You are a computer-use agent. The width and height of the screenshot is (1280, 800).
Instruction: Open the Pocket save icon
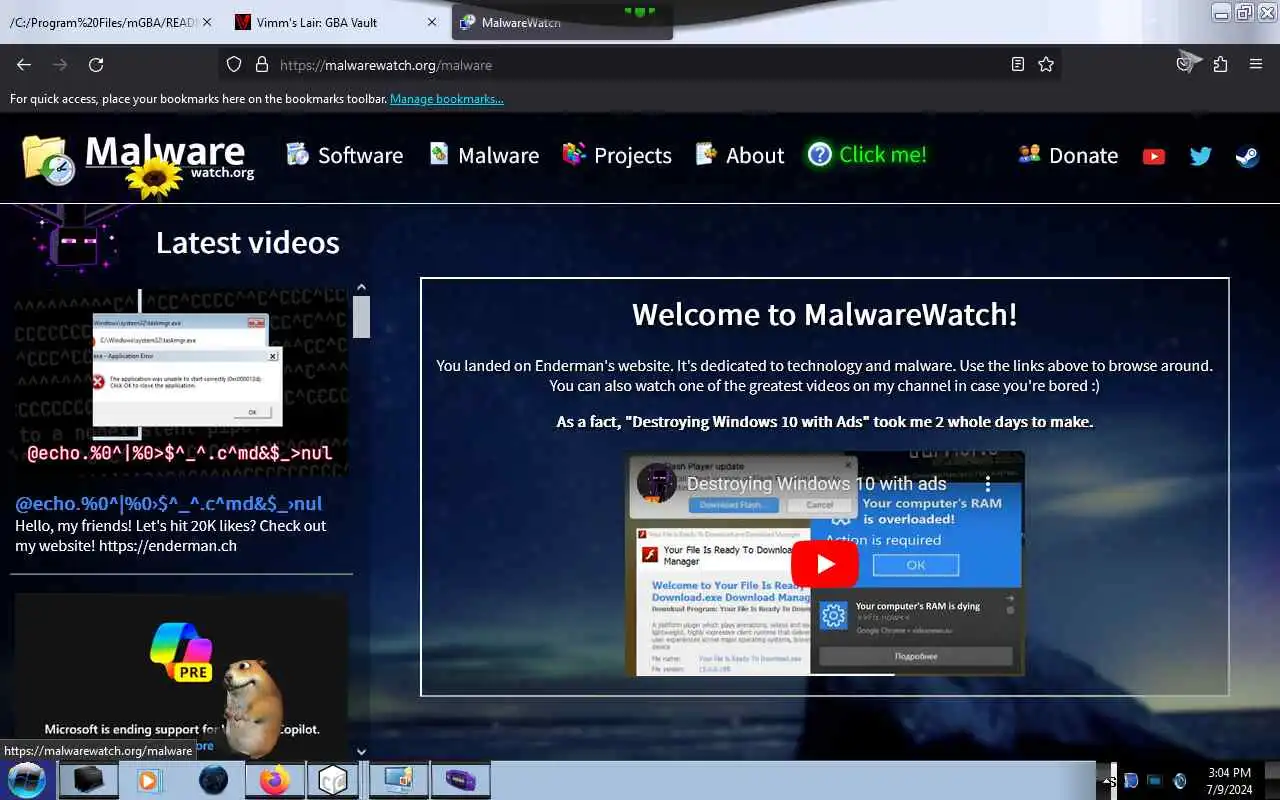click(x=1185, y=64)
